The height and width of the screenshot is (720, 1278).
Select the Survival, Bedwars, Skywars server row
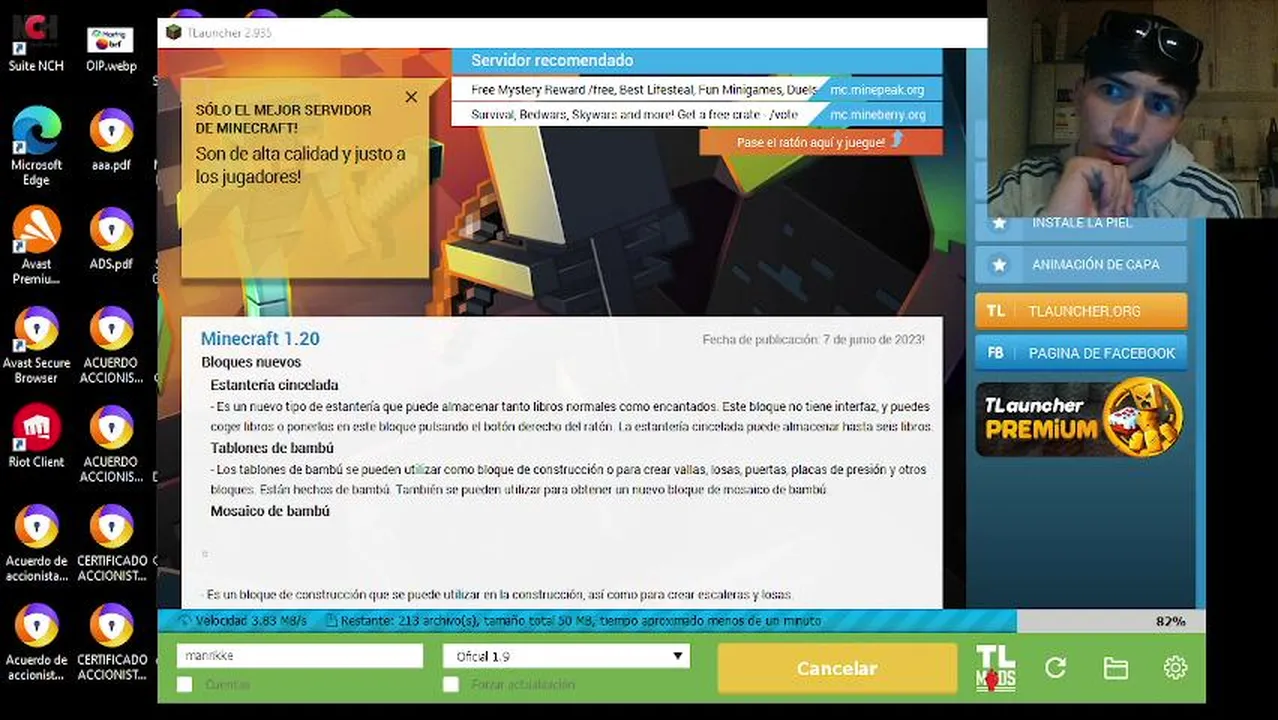[697, 115]
